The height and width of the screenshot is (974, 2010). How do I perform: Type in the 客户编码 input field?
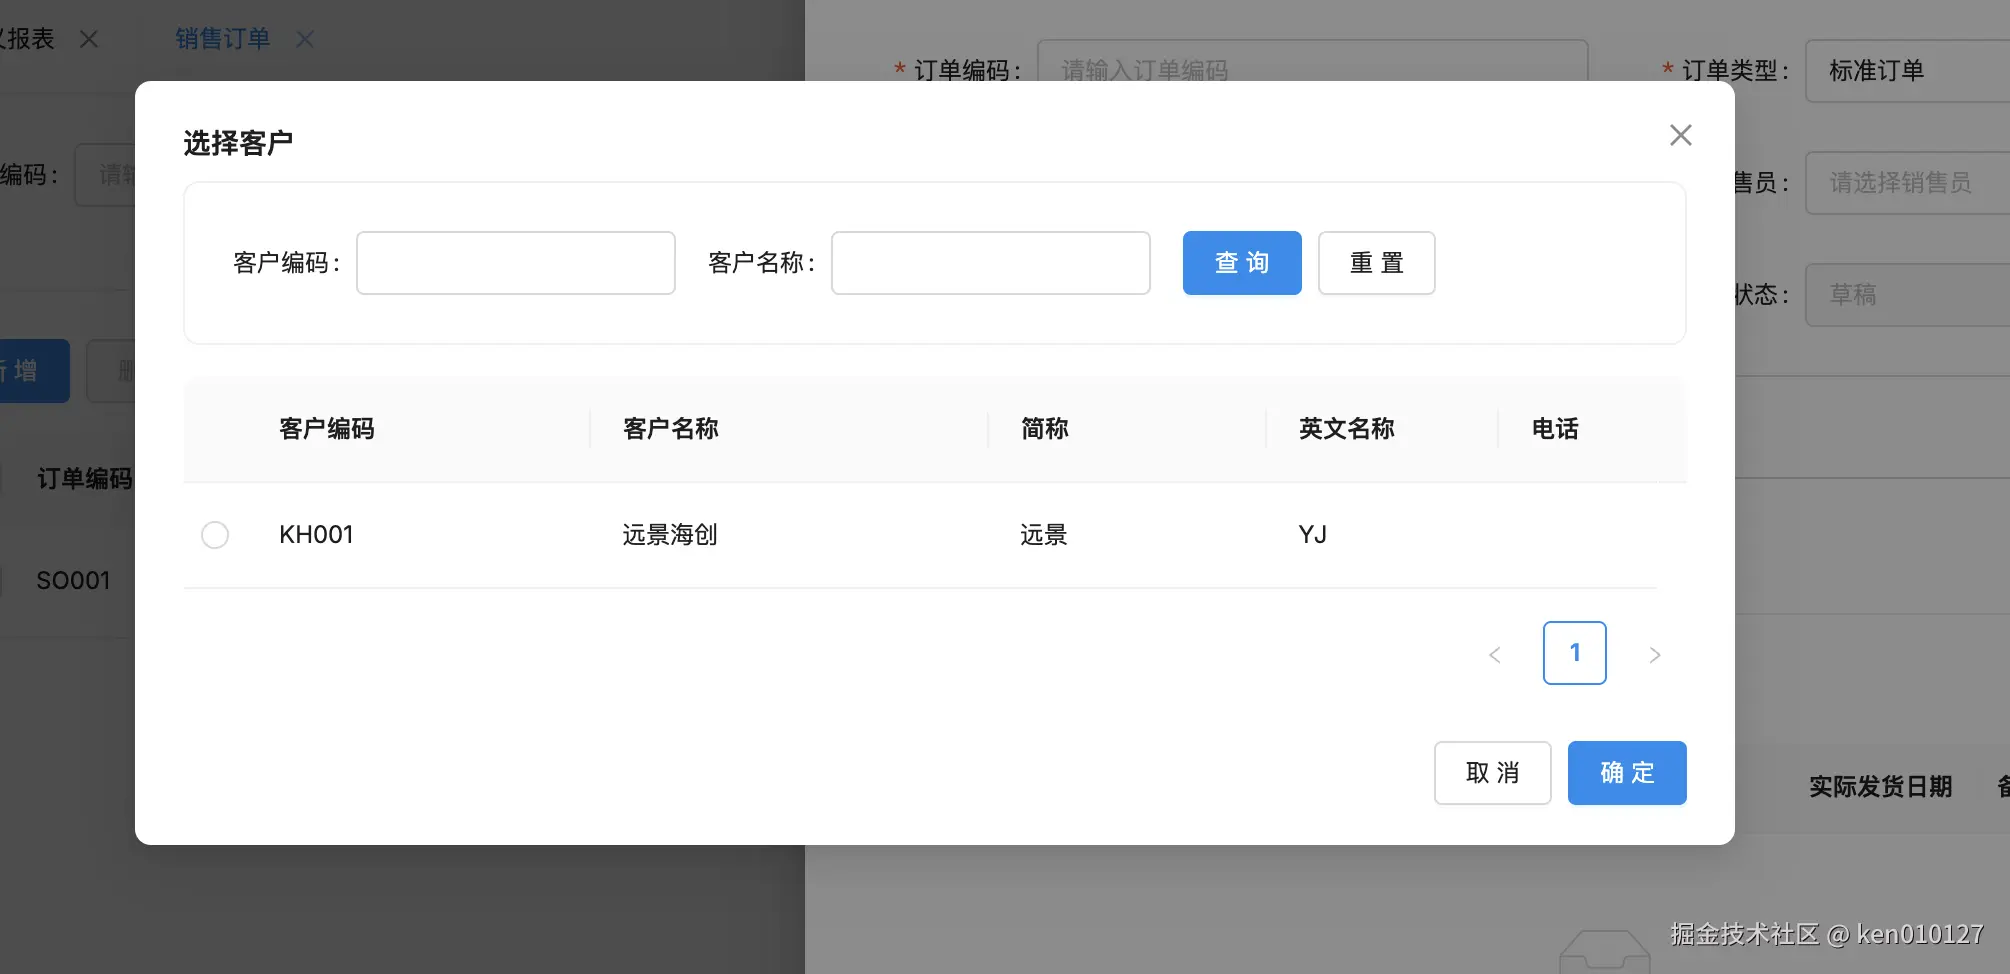coord(515,262)
